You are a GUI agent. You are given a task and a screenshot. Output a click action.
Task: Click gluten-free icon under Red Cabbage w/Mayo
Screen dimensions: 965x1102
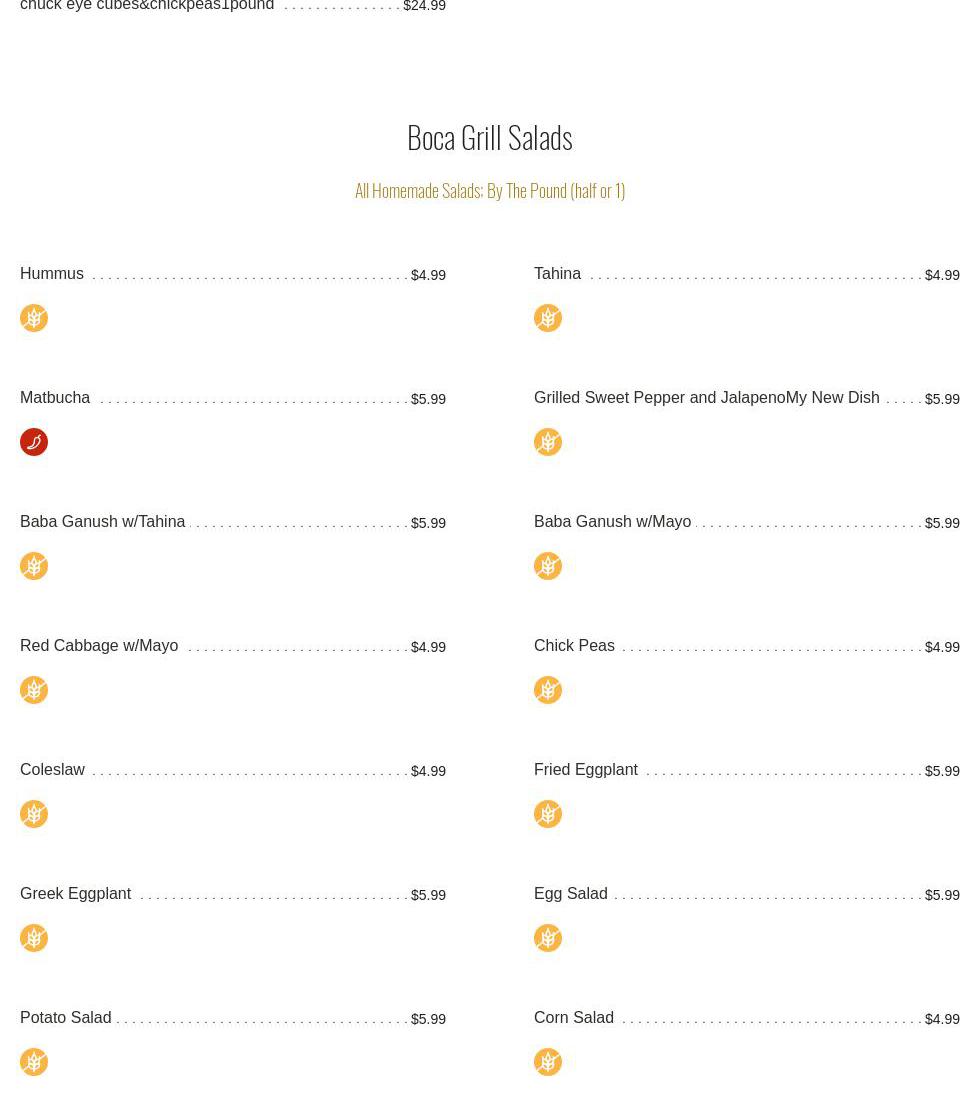click(34, 690)
